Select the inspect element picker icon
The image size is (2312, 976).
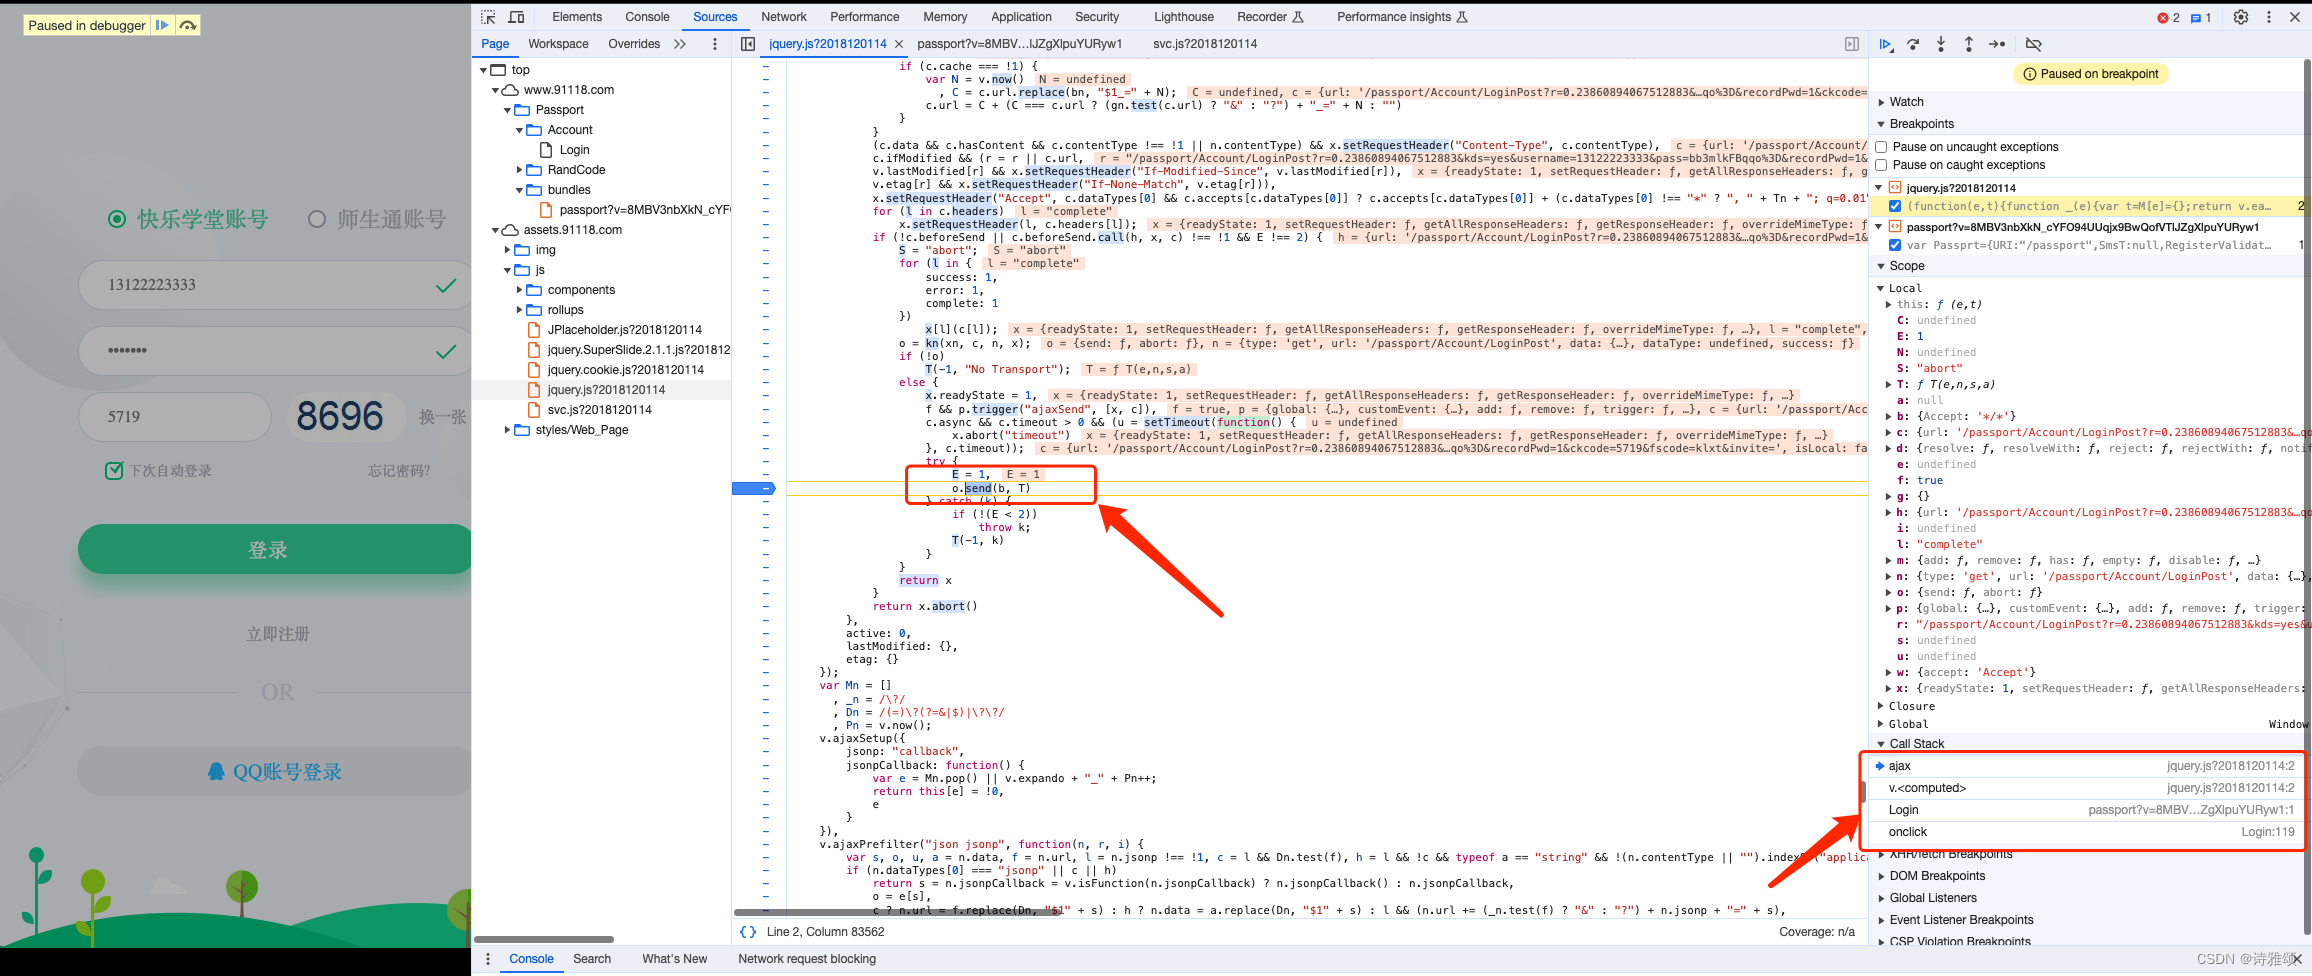coord(488,17)
